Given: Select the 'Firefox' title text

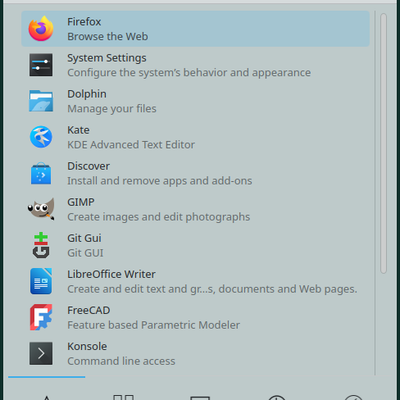Looking at the screenshot, I should (x=84, y=22).
